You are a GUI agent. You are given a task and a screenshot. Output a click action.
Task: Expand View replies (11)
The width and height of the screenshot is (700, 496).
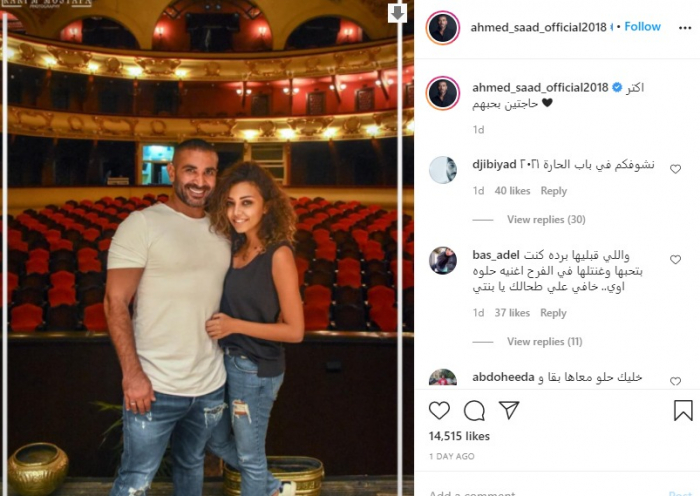tap(544, 342)
